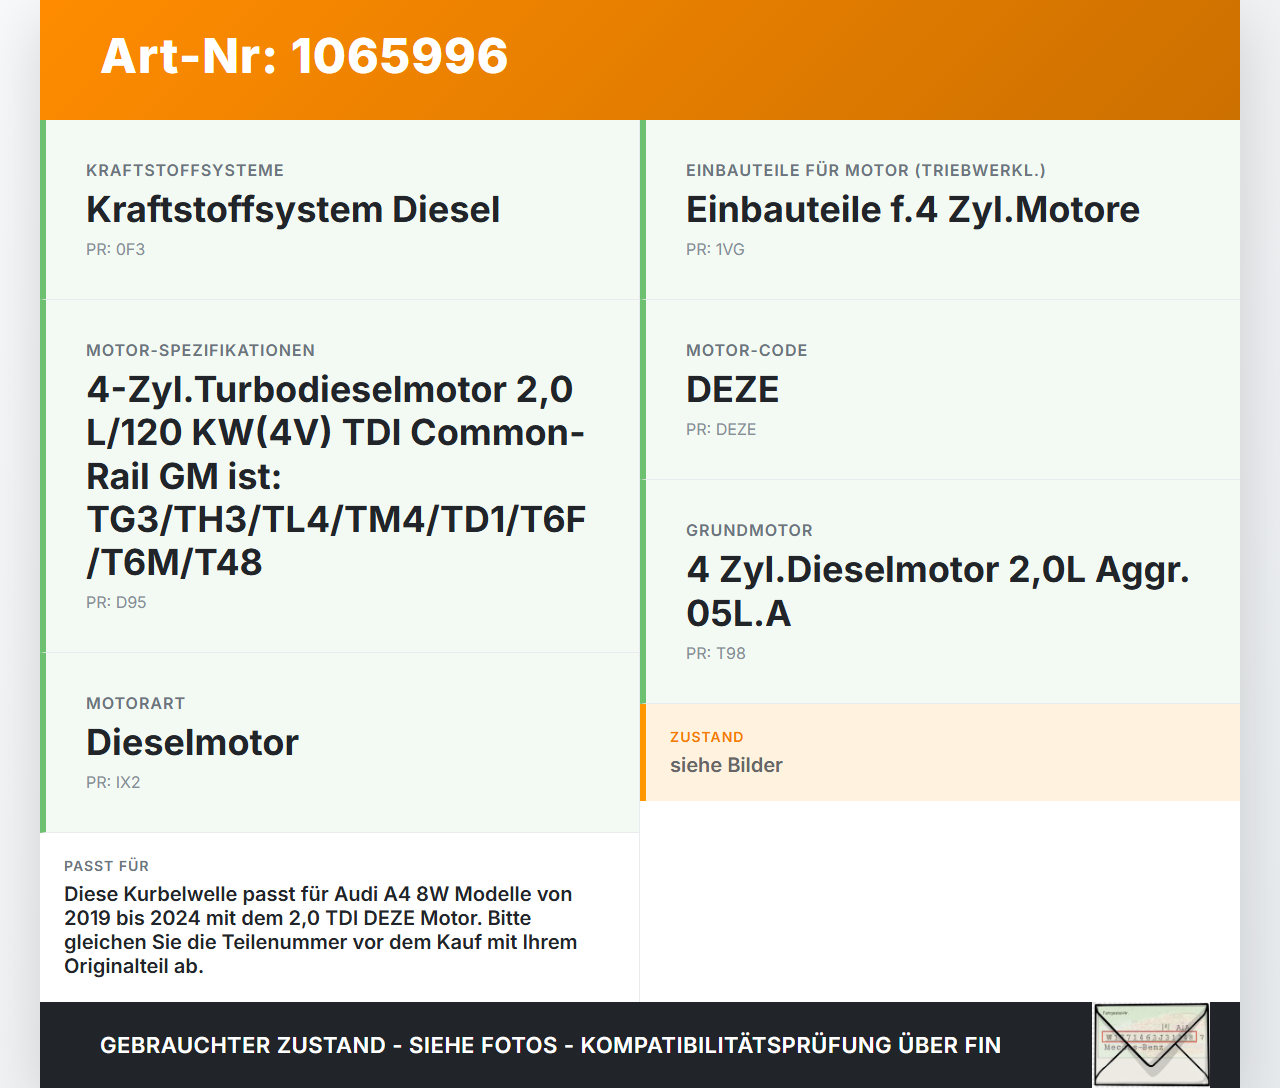
Task: Click the PR: 0F3 code
Action: 116,250
